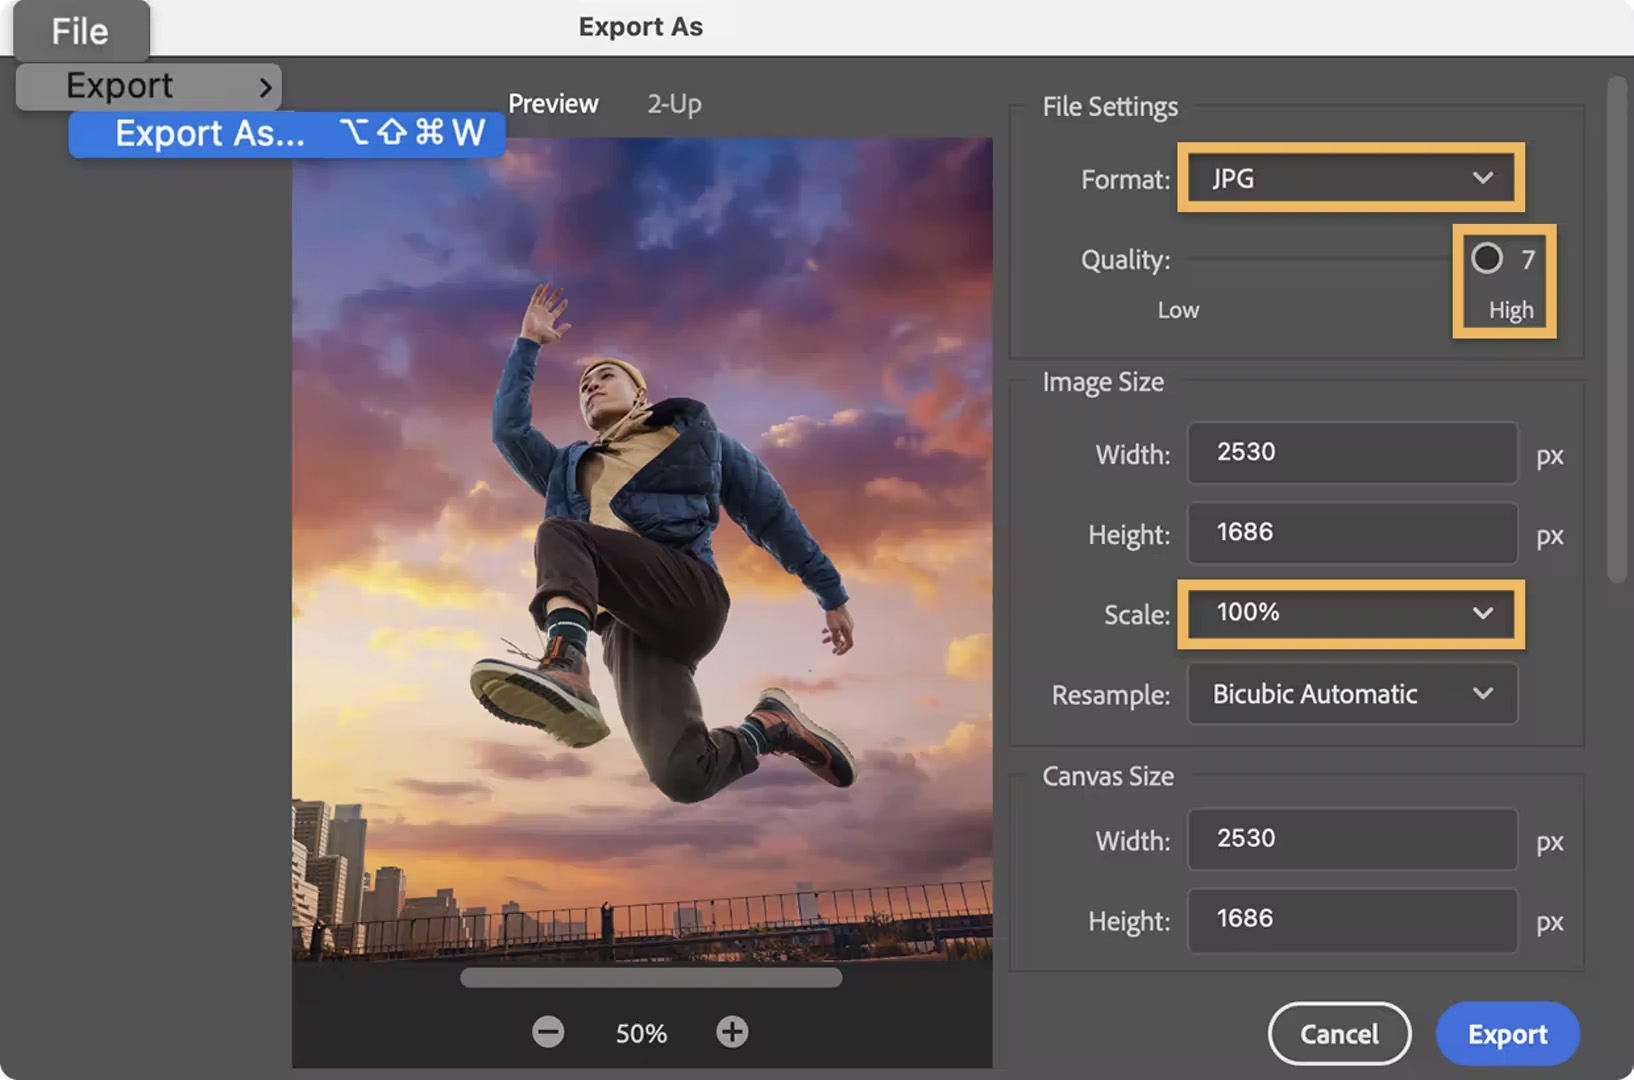
Task: Open the File menu
Action: pyautogui.click(x=79, y=31)
